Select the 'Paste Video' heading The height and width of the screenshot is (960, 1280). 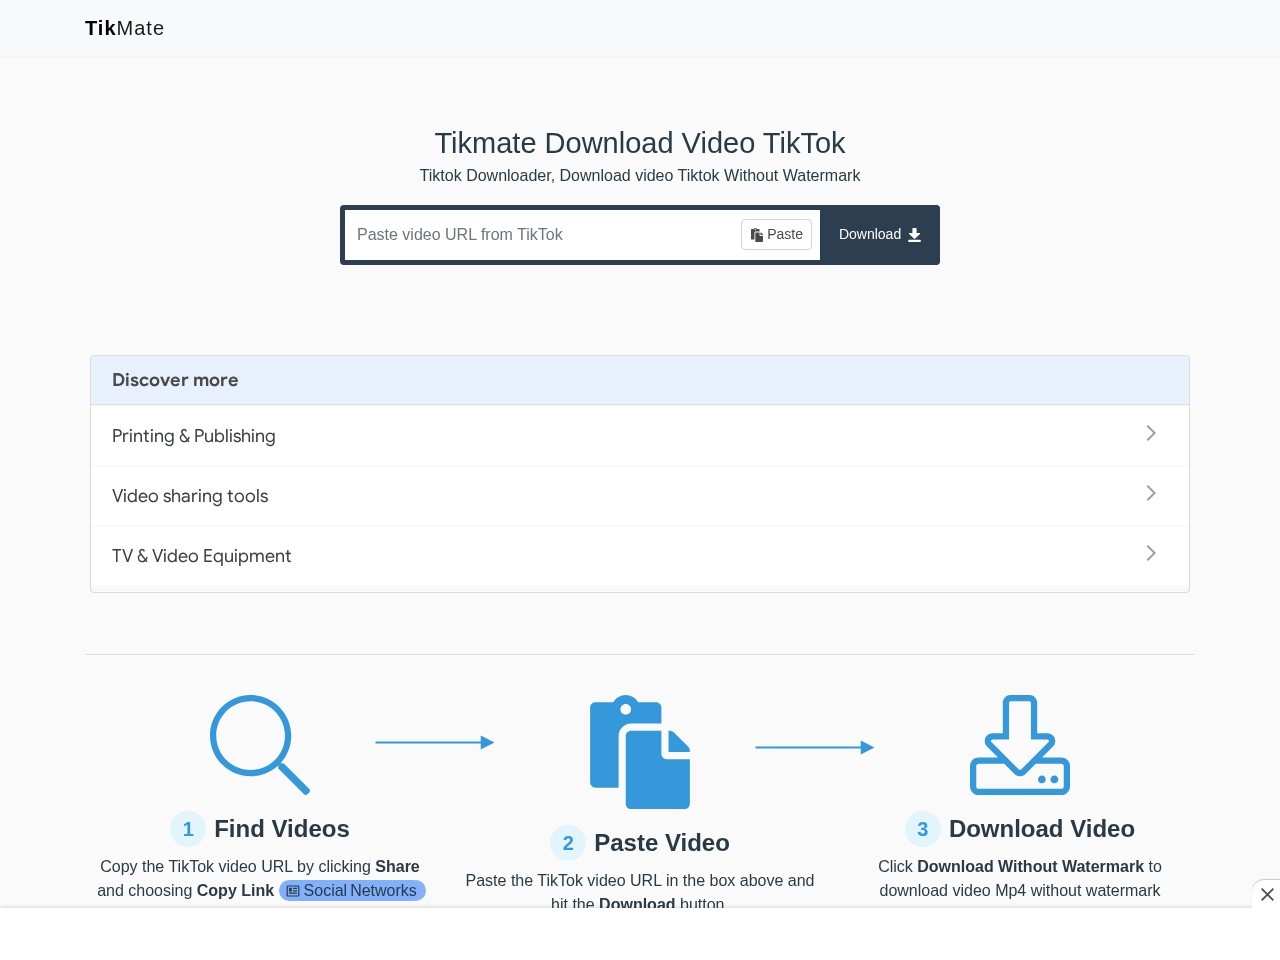(x=662, y=843)
